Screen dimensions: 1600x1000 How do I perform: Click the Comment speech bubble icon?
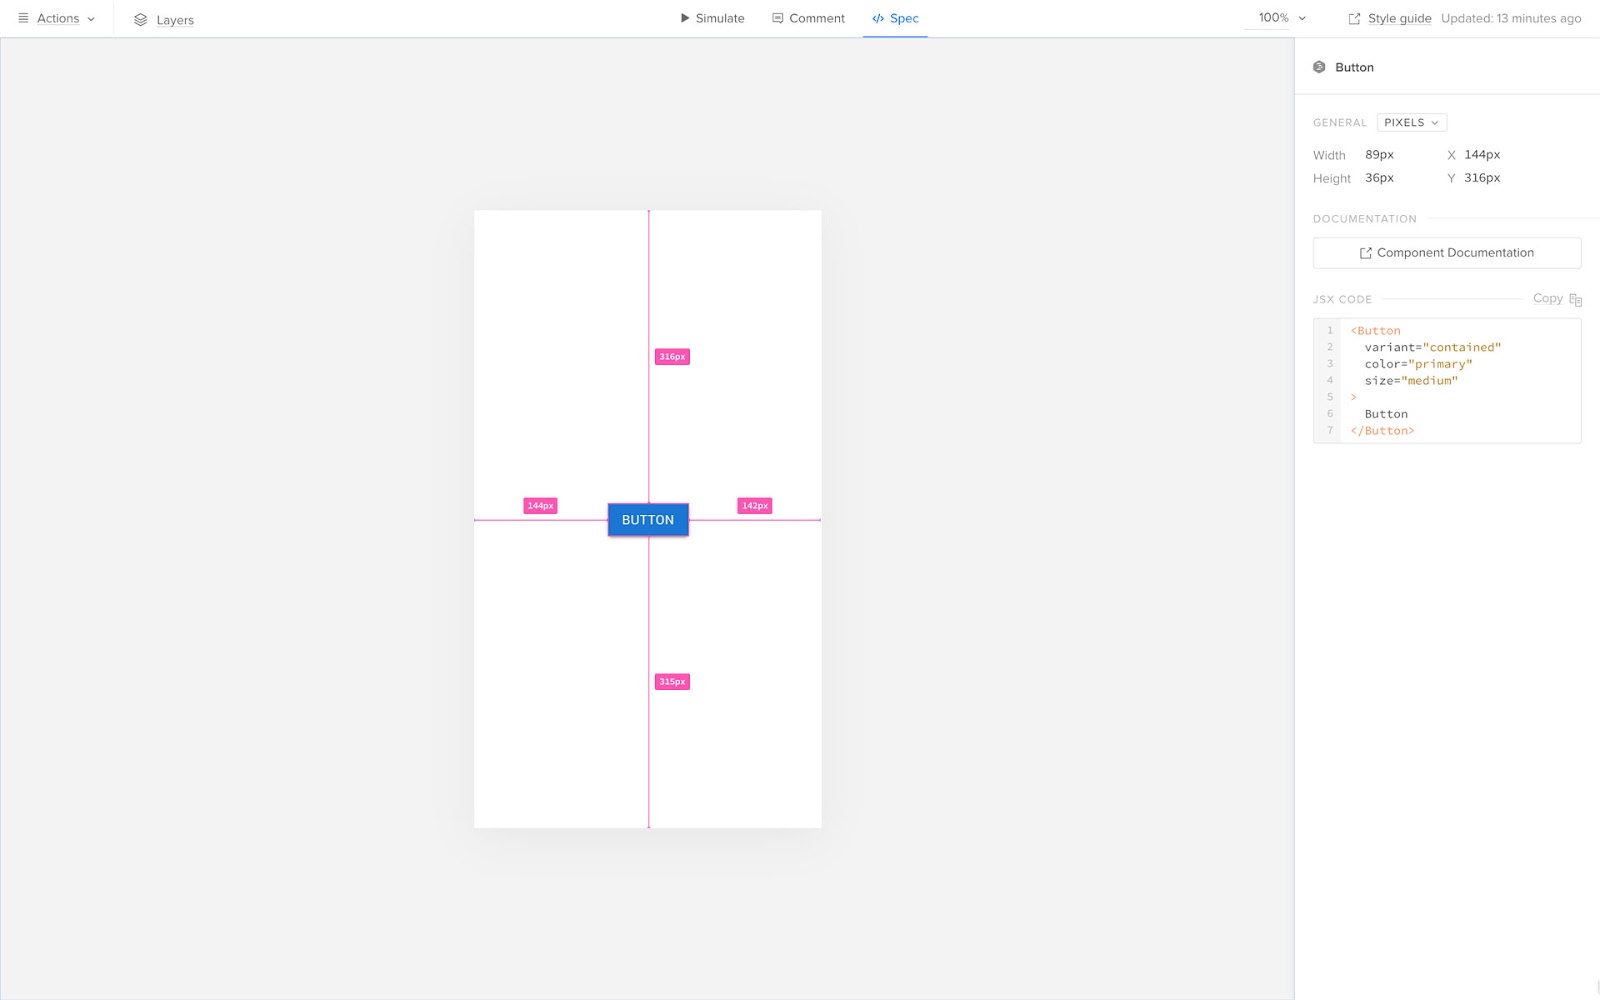tap(777, 18)
